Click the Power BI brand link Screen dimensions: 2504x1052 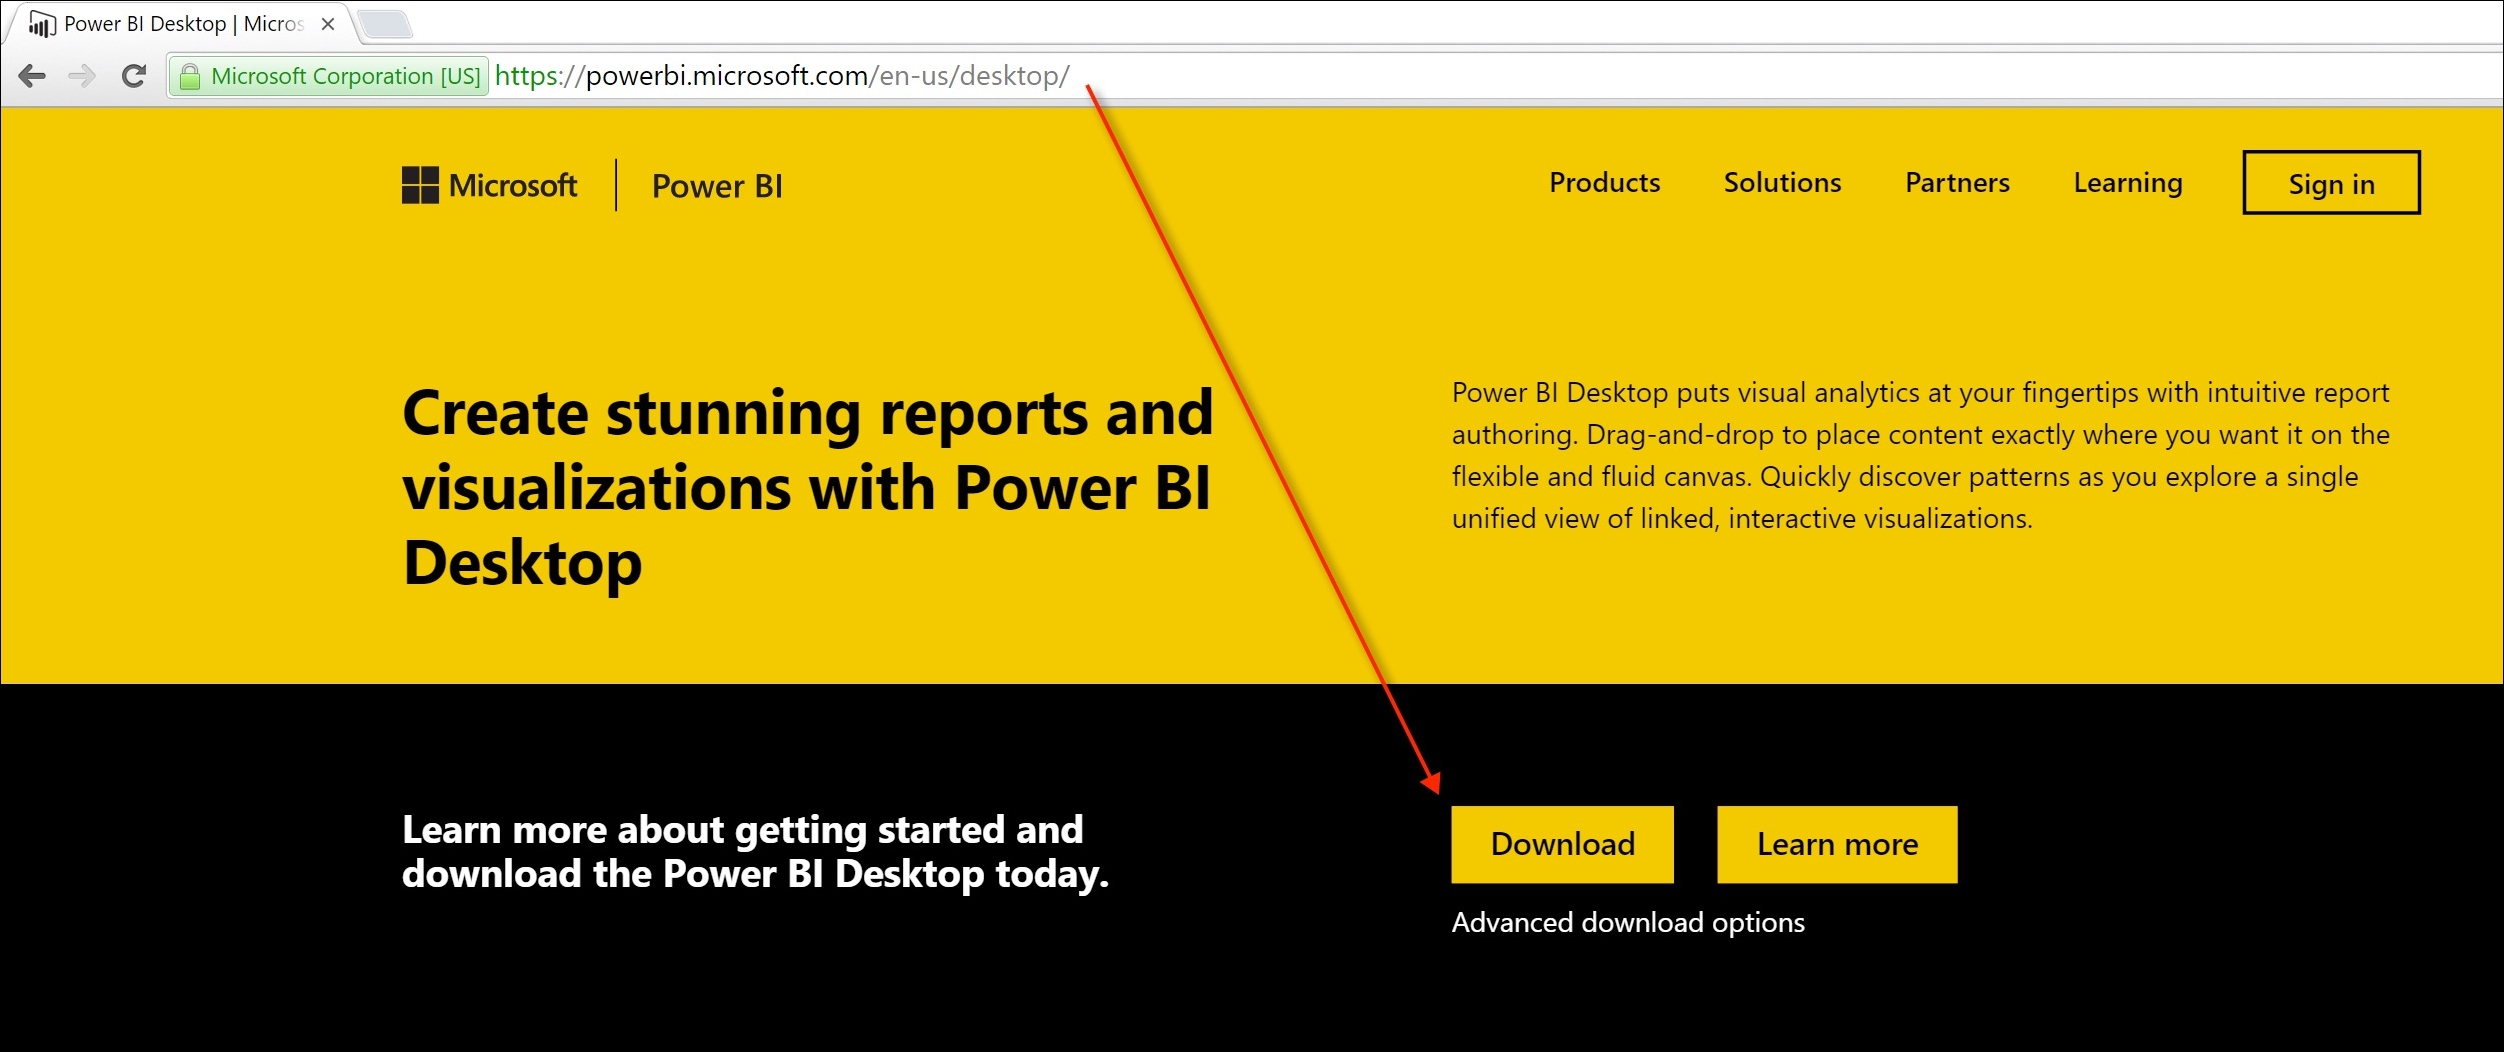(717, 186)
